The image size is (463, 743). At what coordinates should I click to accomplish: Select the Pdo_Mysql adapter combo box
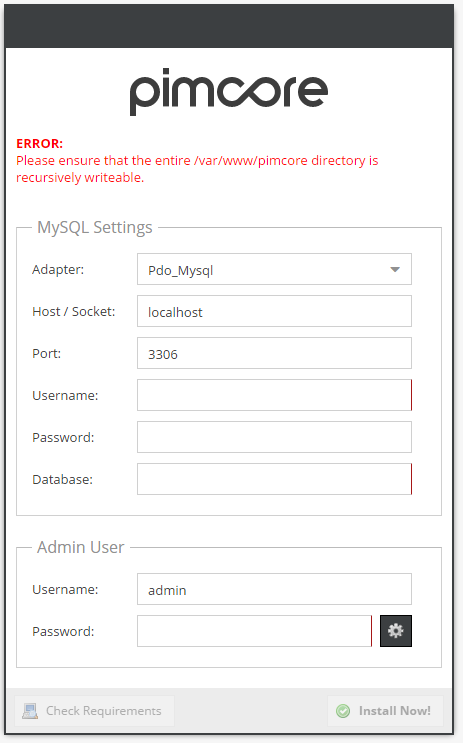274,269
